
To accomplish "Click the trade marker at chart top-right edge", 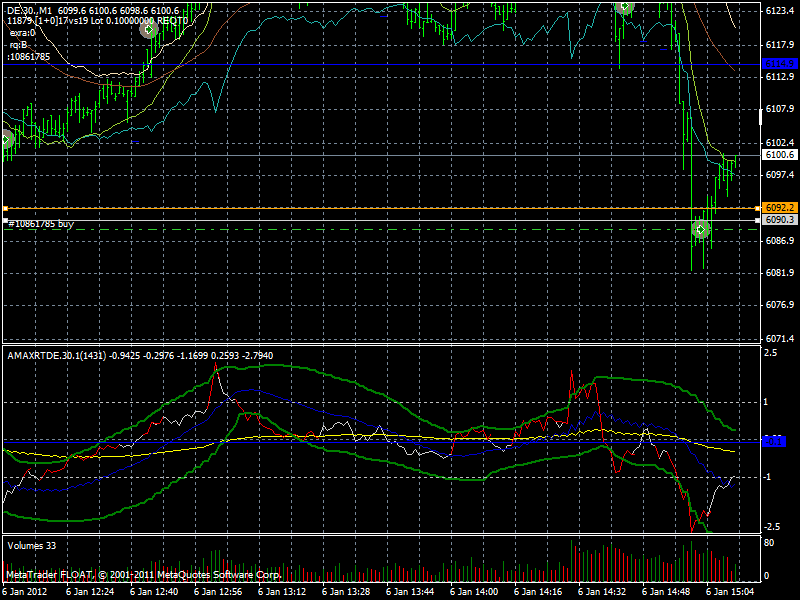I will coord(625,5).
